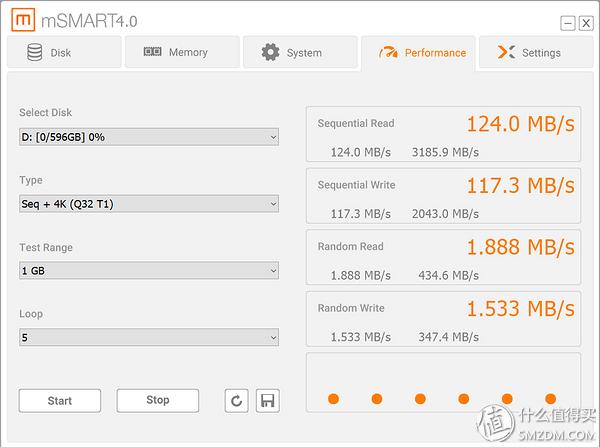Open the Test Range dropdown 1 GB
This screenshot has height=447, width=600.
149,271
